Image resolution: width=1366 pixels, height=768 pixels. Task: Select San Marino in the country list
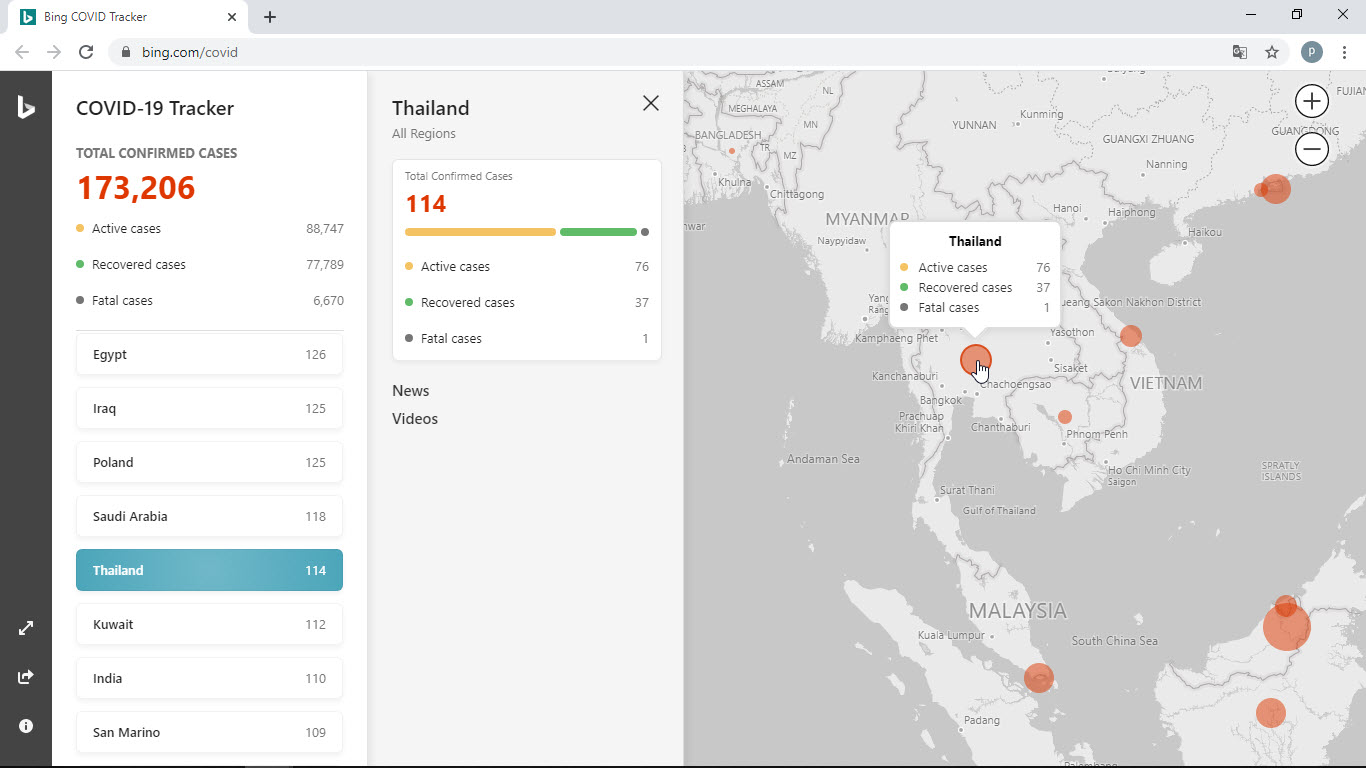(209, 732)
